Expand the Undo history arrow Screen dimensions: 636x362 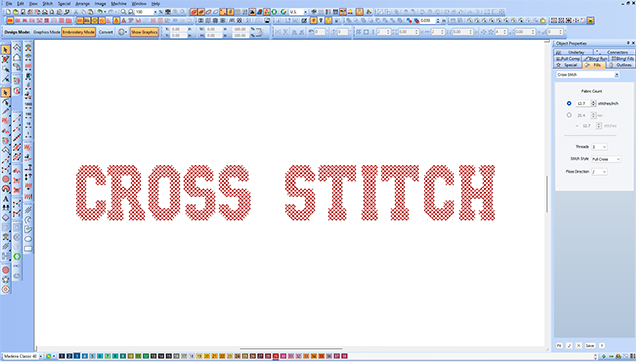104,12
